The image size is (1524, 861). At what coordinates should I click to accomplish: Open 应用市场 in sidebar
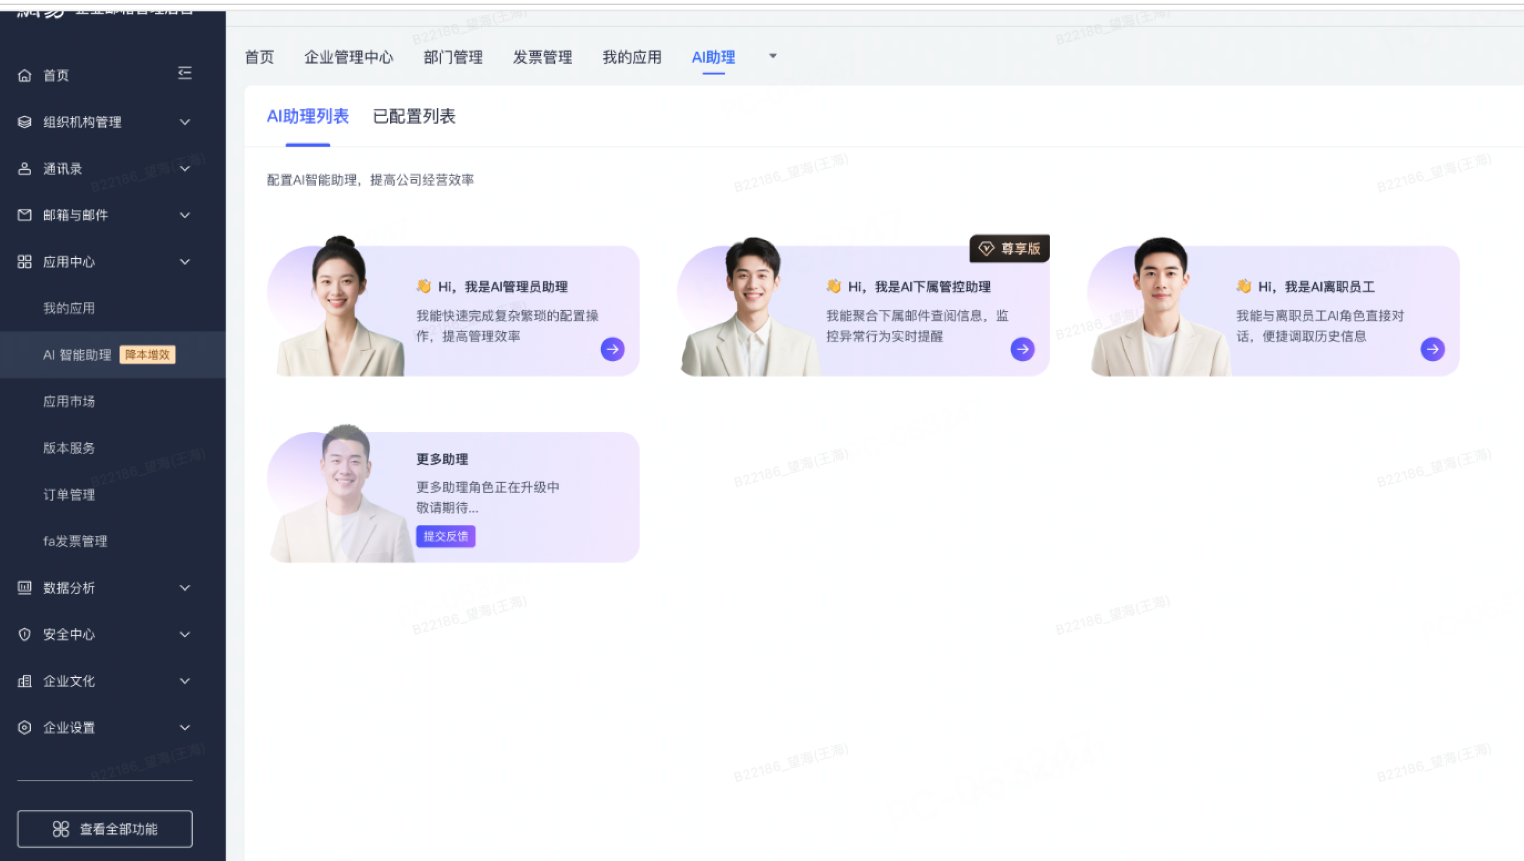point(69,401)
